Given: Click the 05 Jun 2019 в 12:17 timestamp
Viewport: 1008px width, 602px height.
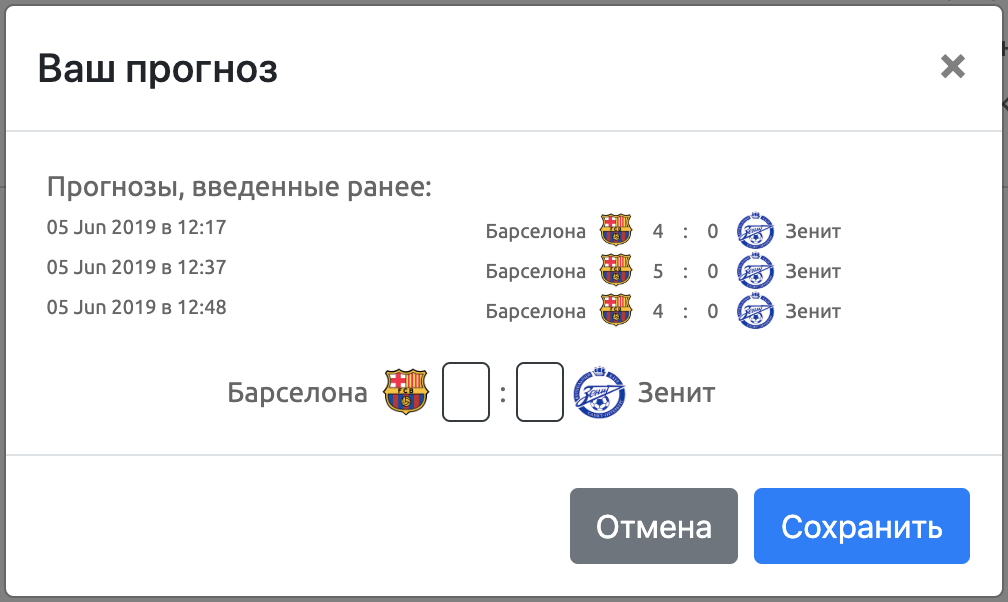Looking at the screenshot, I should tap(137, 227).
